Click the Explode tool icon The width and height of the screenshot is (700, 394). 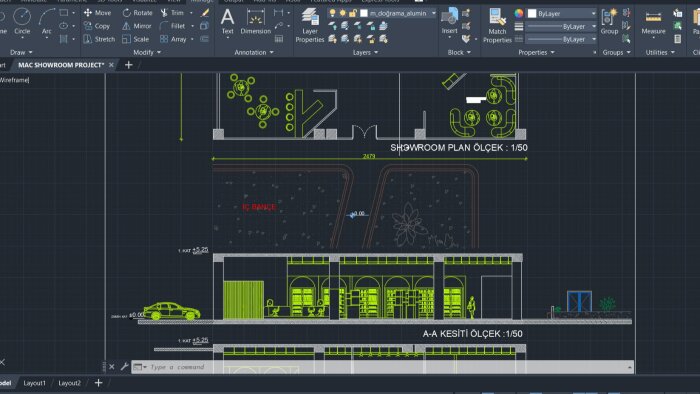(204, 26)
